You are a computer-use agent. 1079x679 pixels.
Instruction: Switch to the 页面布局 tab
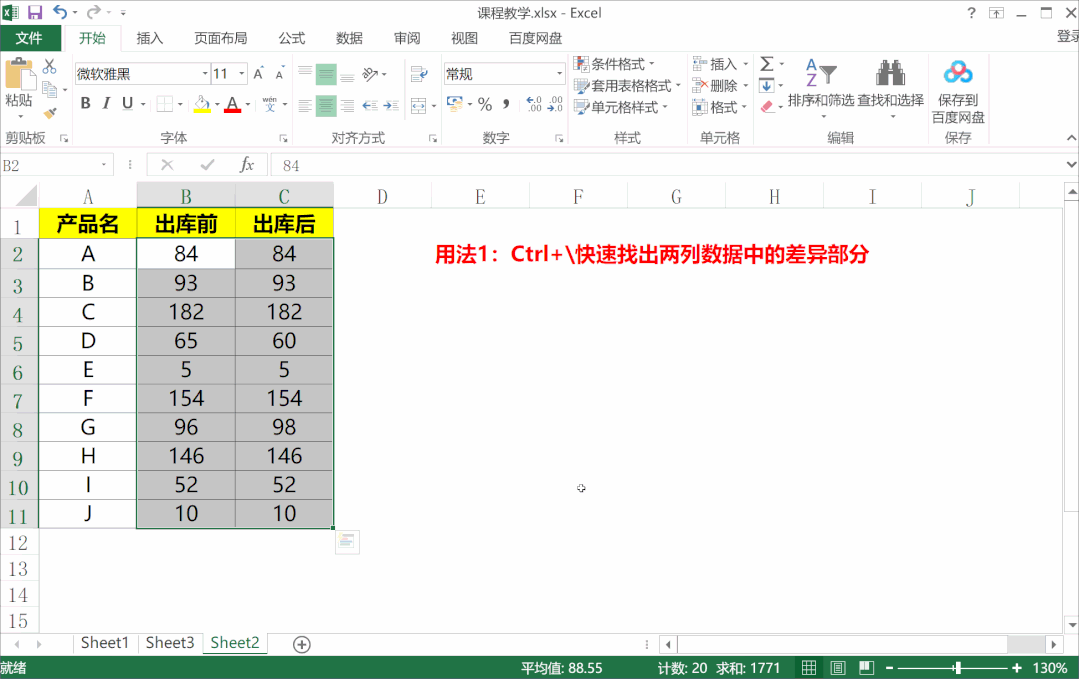(220, 38)
